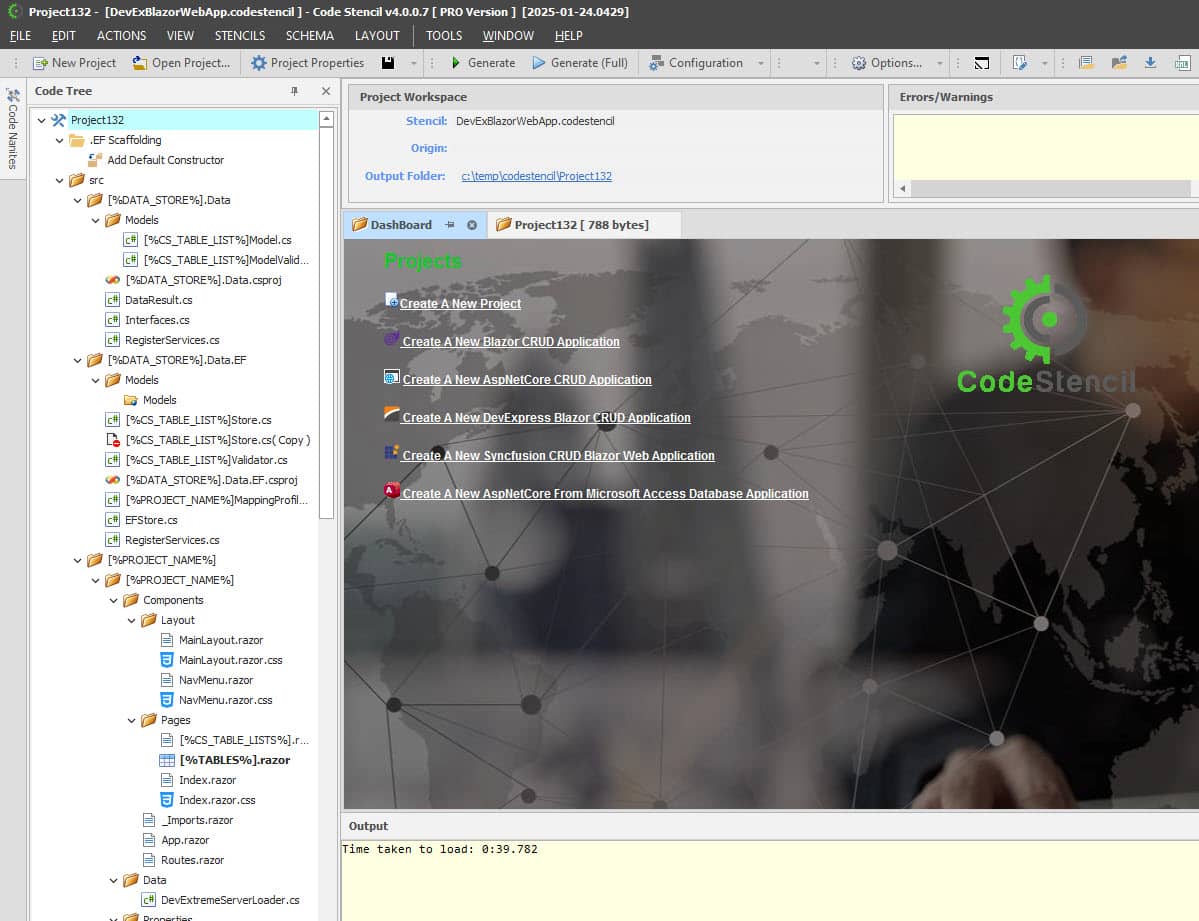Image resolution: width=1199 pixels, height=921 pixels.
Task: Click Create A New AspNetCore CRUD Application
Action: (x=527, y=379)
